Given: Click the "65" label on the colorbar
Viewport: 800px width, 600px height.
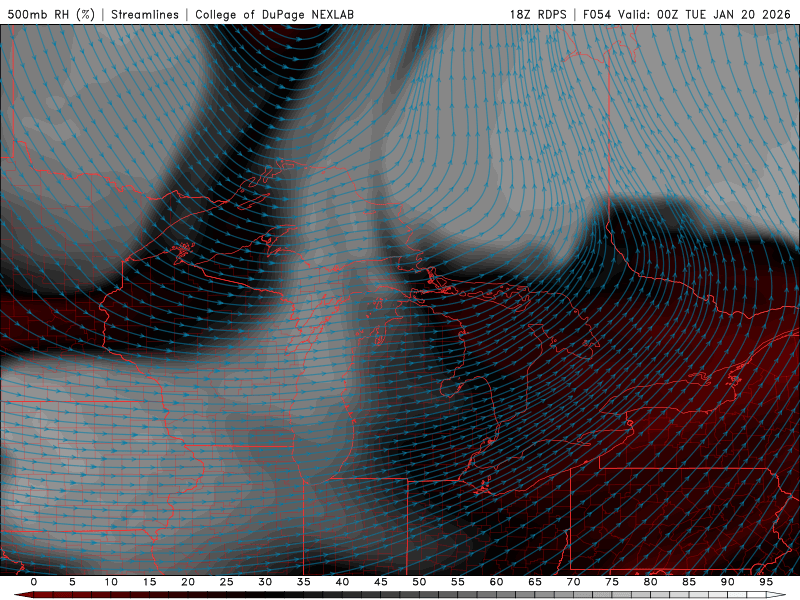Looking at the screenshot, I should tap(535, 582).
